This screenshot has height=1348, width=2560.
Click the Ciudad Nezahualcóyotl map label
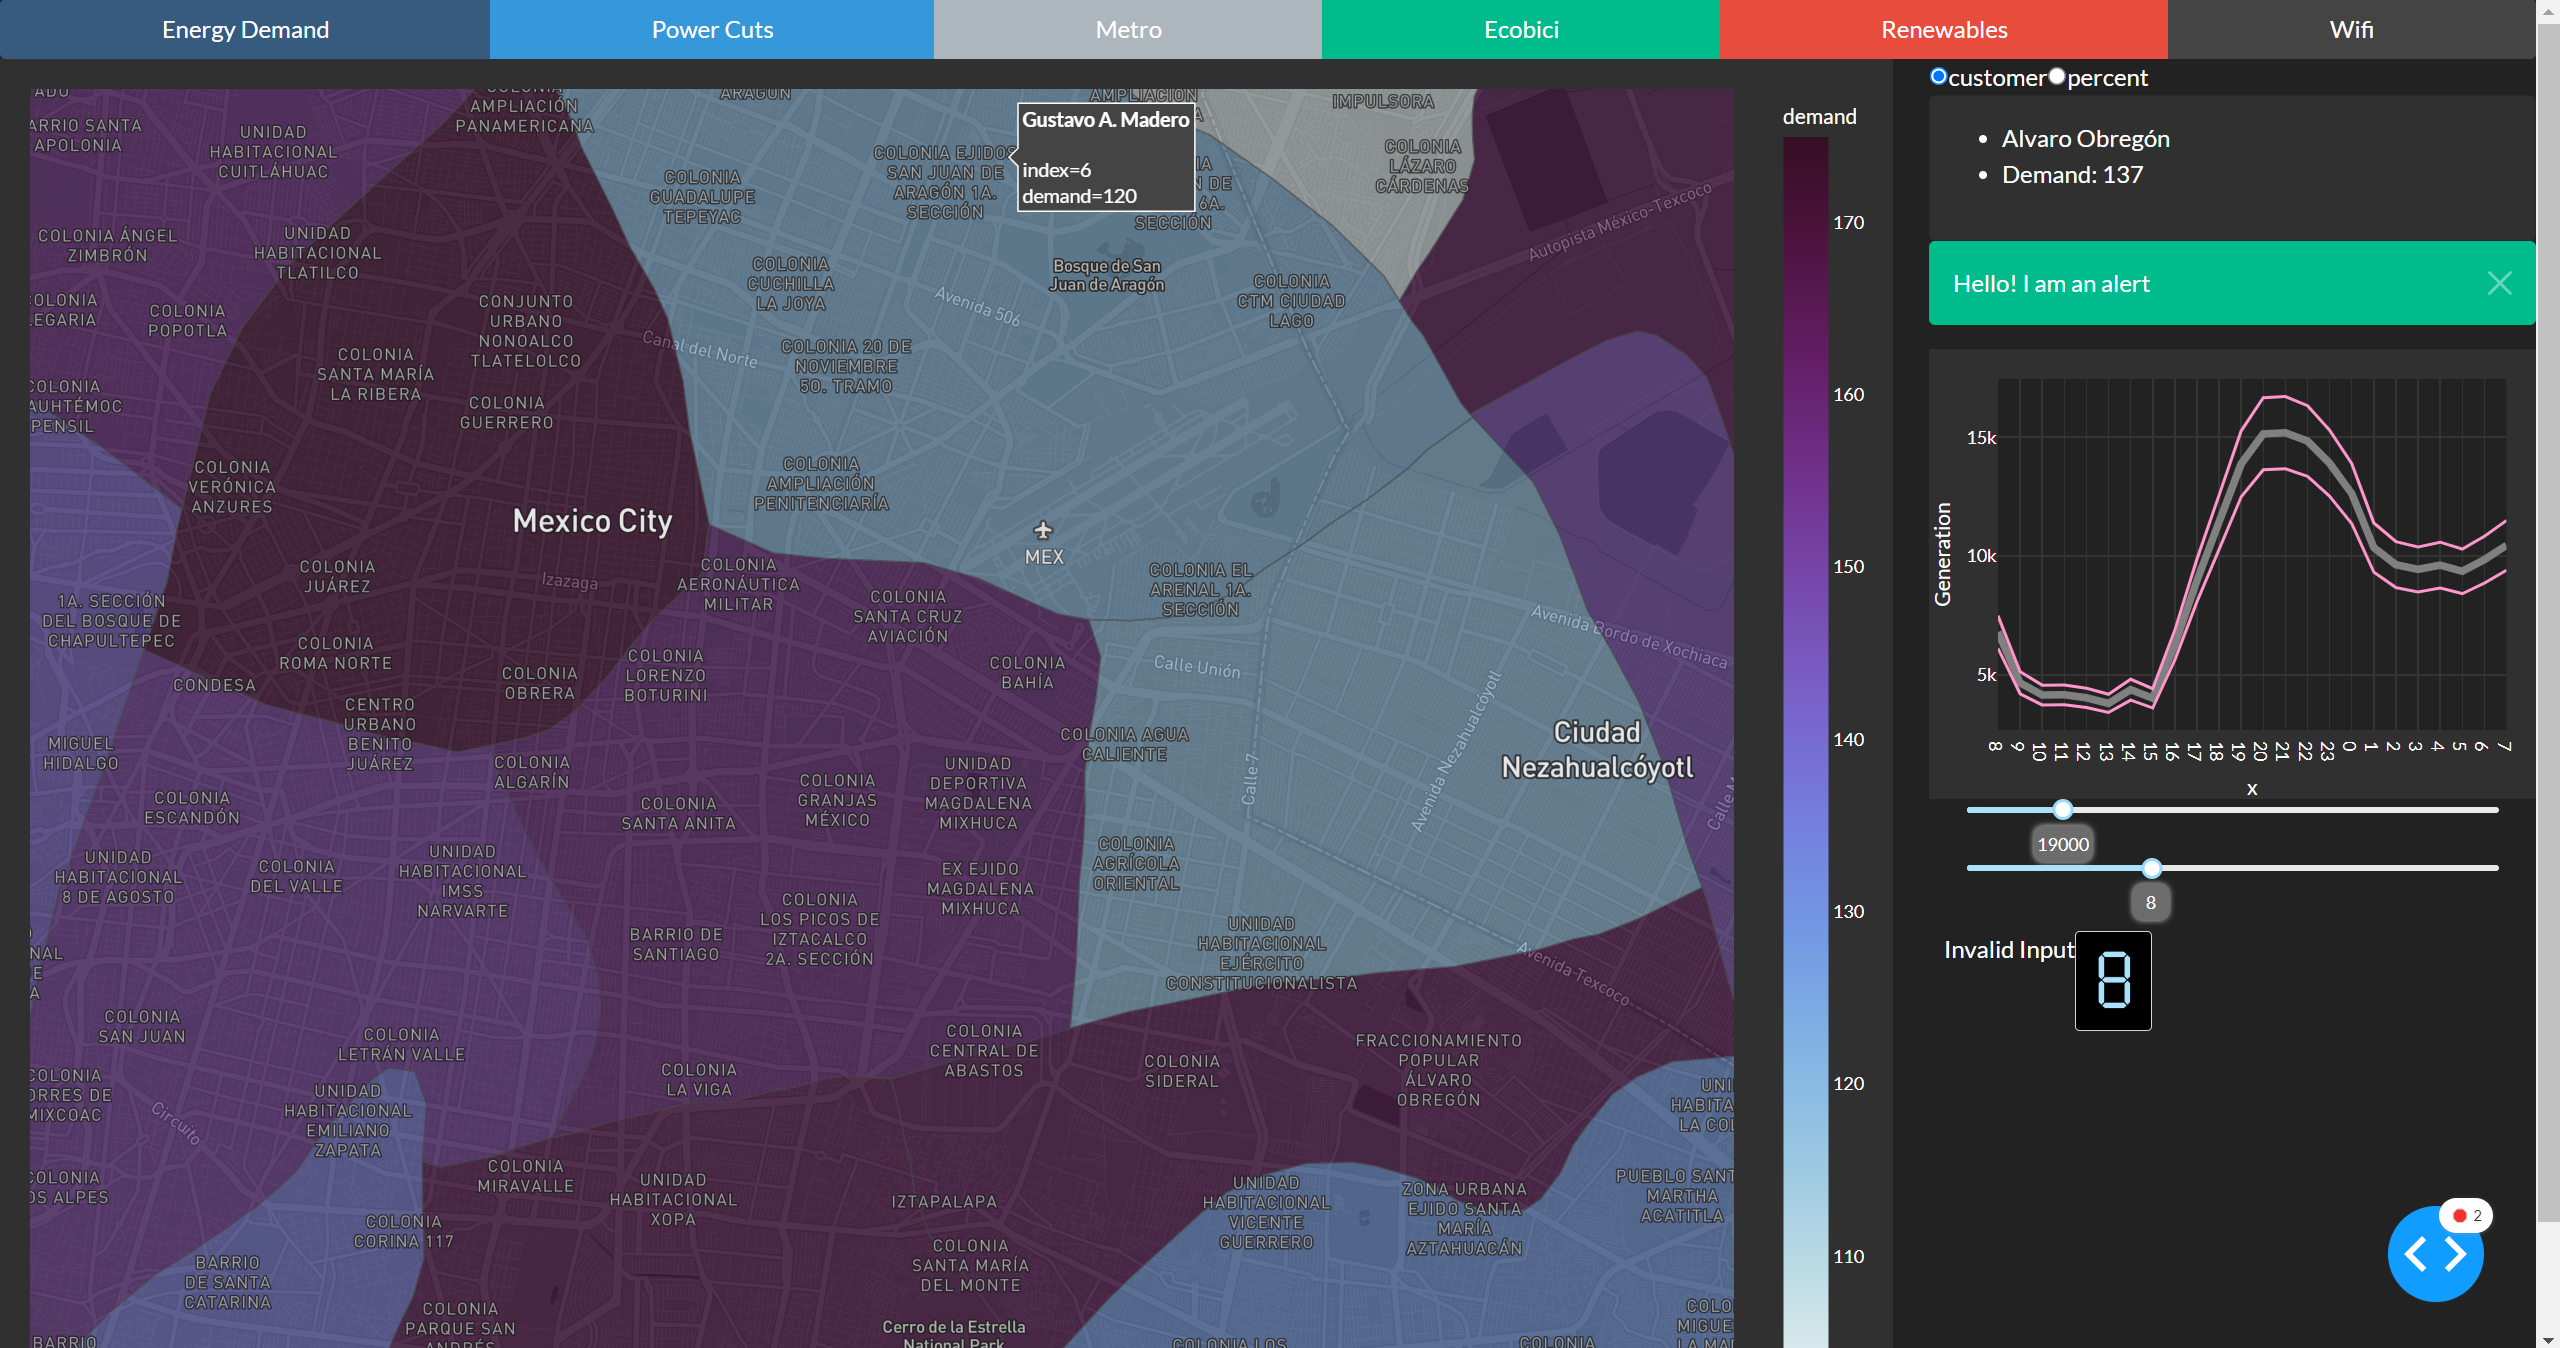(x=1597, y=750)
